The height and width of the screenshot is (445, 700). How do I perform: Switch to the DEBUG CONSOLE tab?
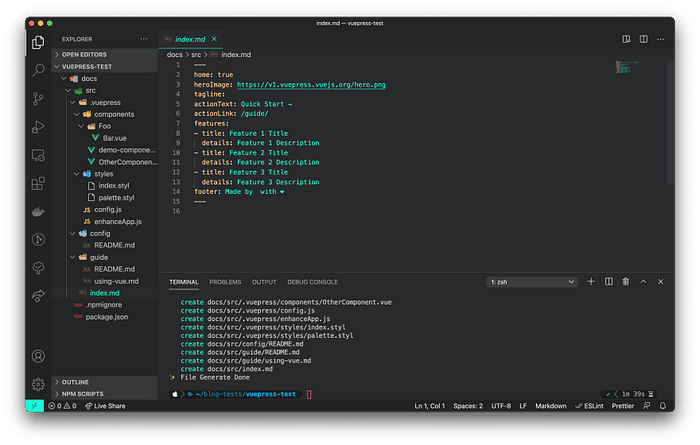pyautogui.click(x=312, y=282)
